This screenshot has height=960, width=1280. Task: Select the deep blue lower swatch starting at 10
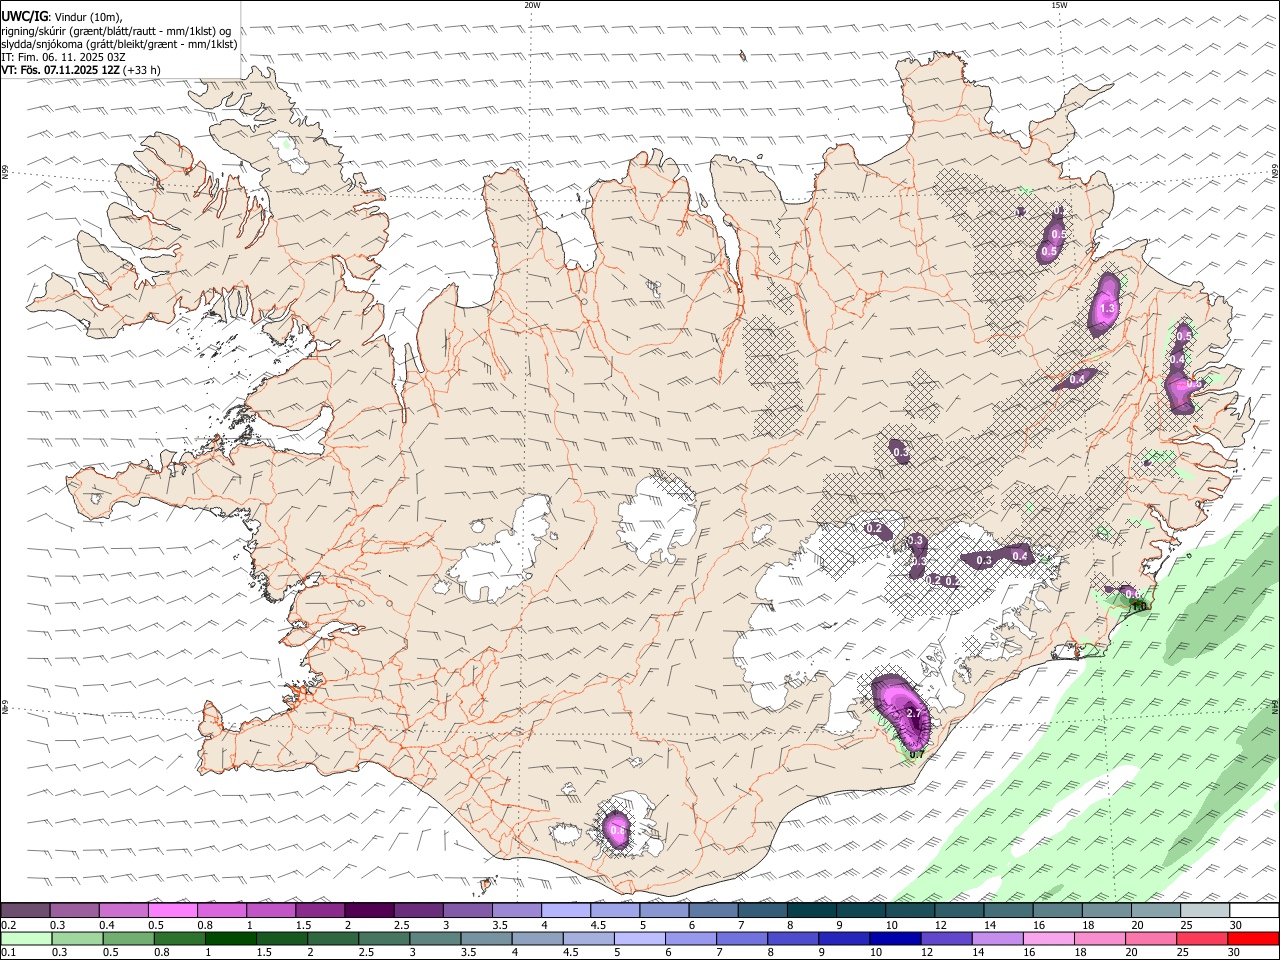tap(896, 938)
